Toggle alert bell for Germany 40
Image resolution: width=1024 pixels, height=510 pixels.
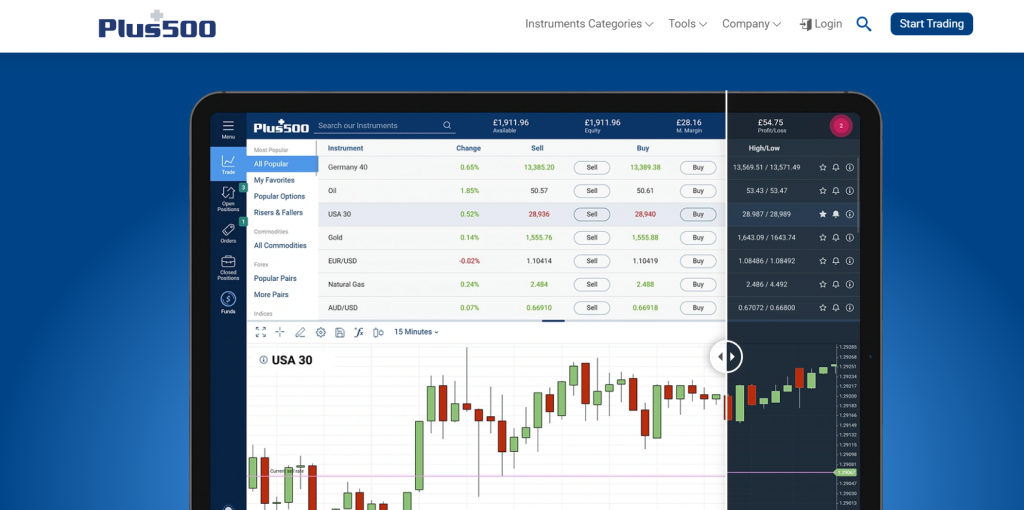click(836, 167)
